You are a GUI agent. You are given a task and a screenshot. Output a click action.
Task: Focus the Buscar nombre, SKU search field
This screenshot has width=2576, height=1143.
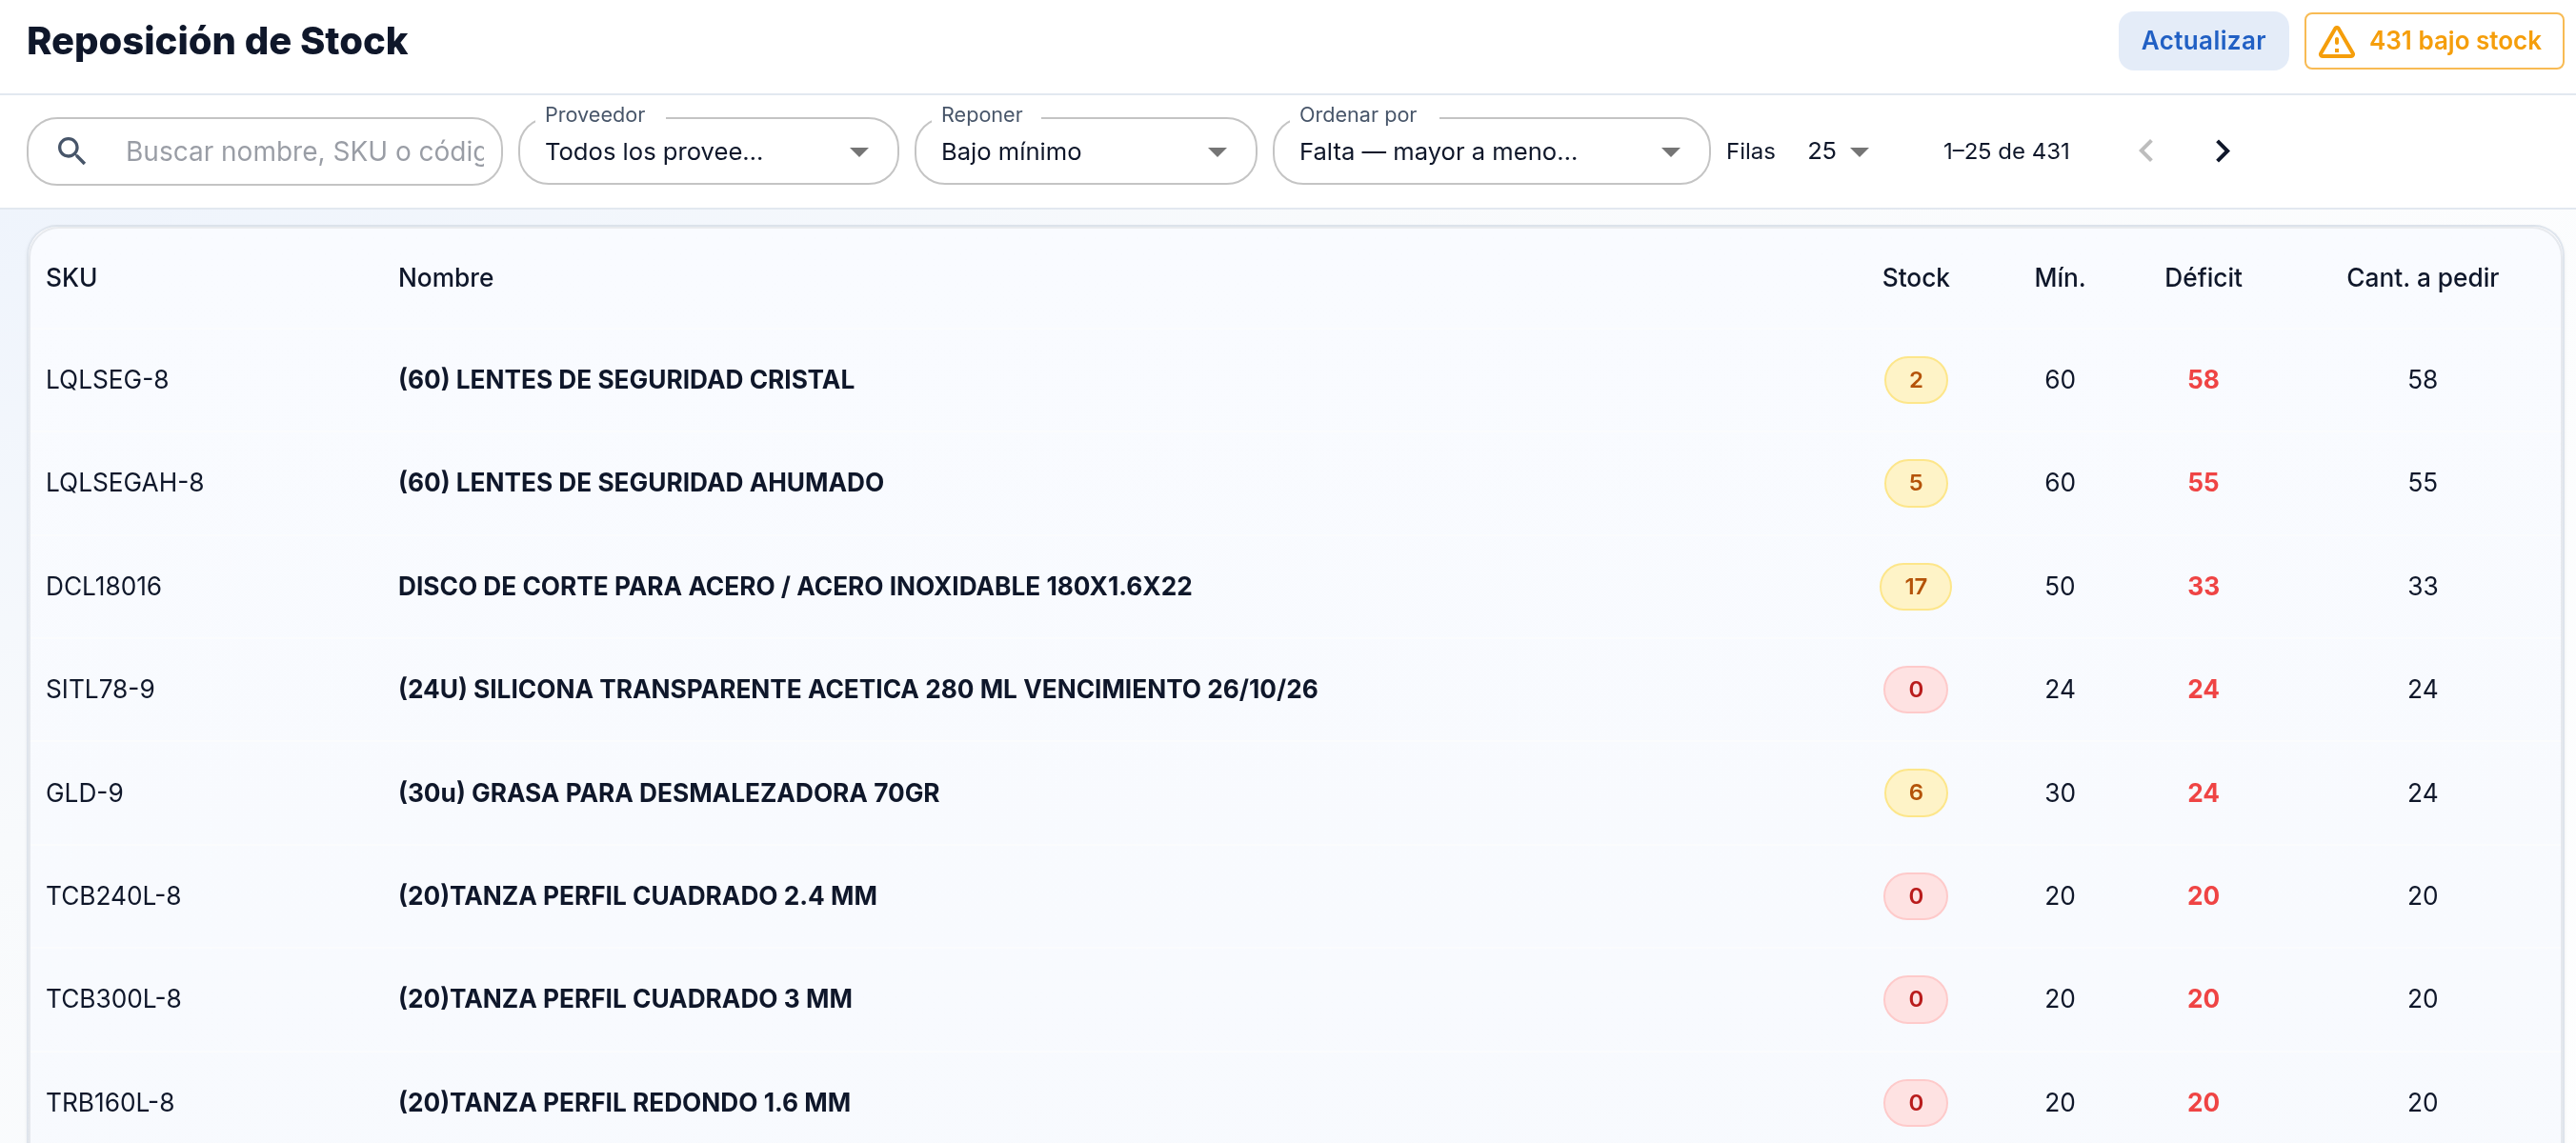265,151
